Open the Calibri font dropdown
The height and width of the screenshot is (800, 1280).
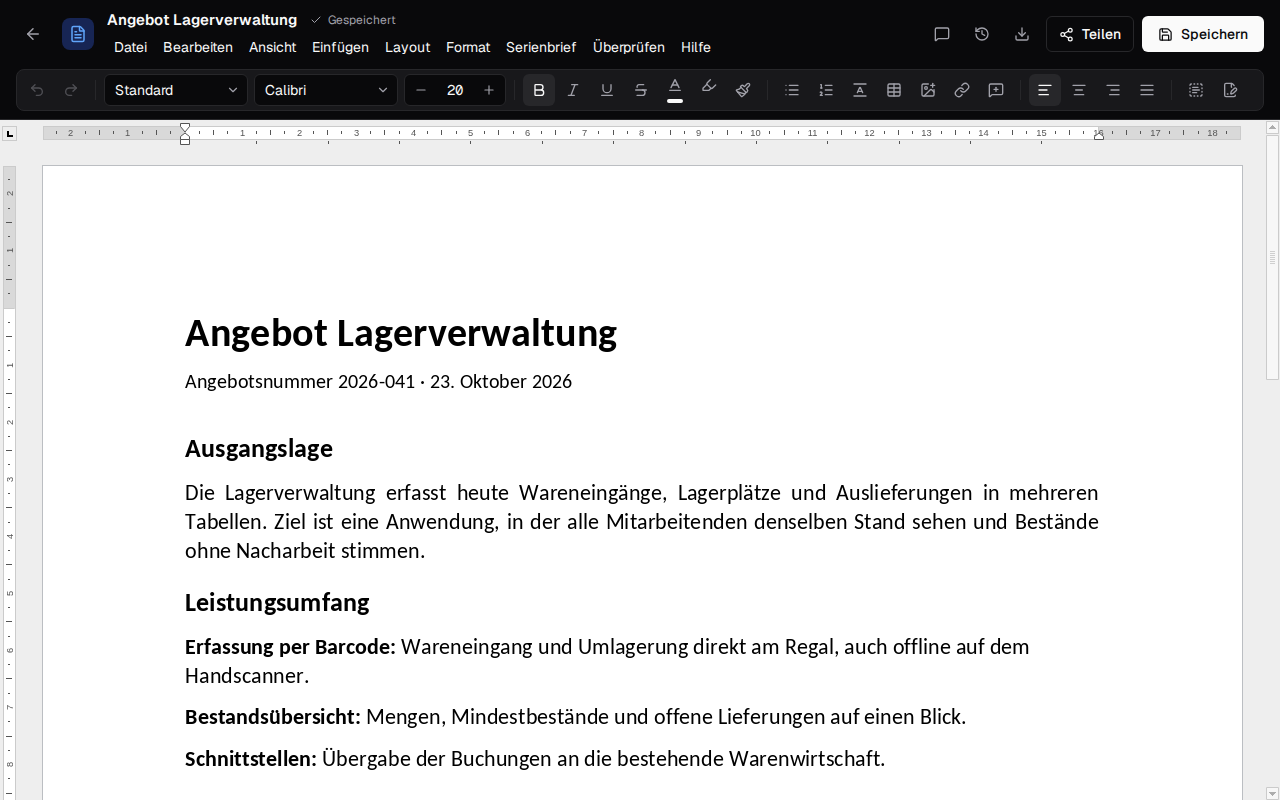[326, 90]
